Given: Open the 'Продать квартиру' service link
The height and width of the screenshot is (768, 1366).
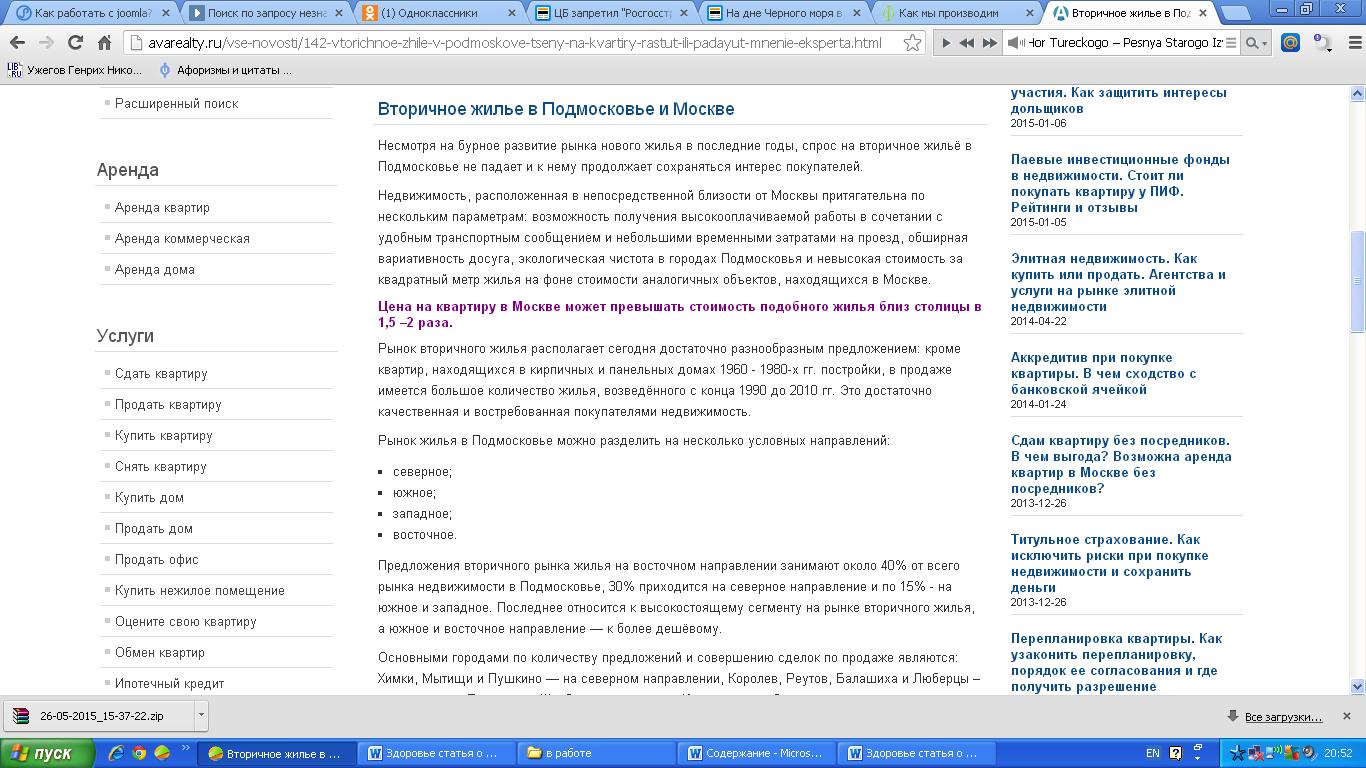Looking at the screenshot, I should pos(168,404).
